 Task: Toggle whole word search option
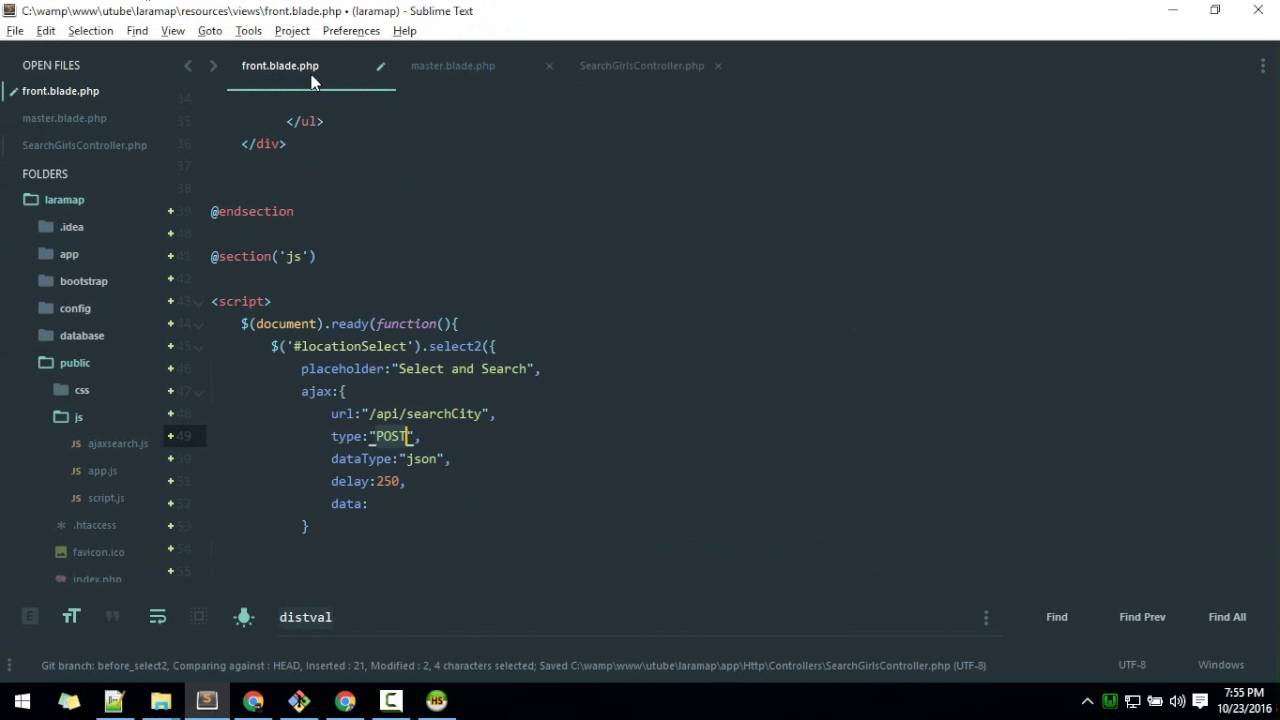click(113, 617)
